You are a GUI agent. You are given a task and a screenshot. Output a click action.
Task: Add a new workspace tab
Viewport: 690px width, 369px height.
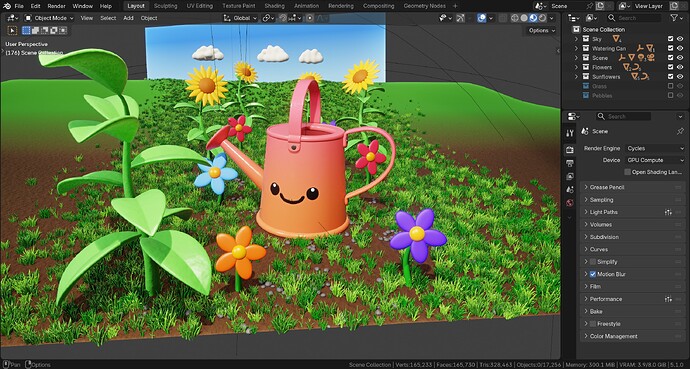[455, 6]
